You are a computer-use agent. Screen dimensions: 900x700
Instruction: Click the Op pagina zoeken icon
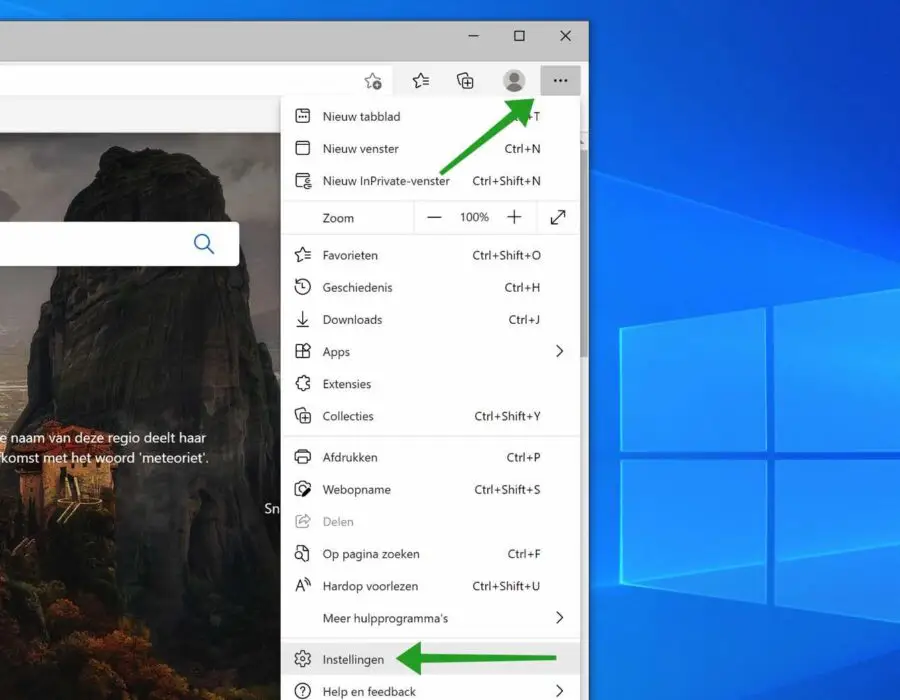(x=302, y=553)
